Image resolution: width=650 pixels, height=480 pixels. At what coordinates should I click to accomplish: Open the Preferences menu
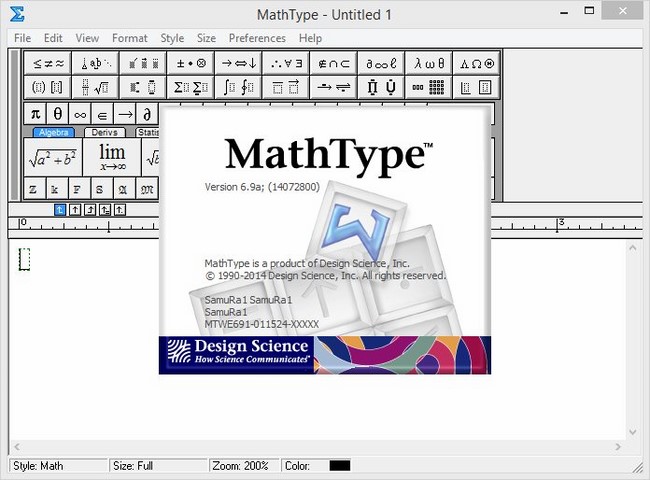tap(257, 38)
